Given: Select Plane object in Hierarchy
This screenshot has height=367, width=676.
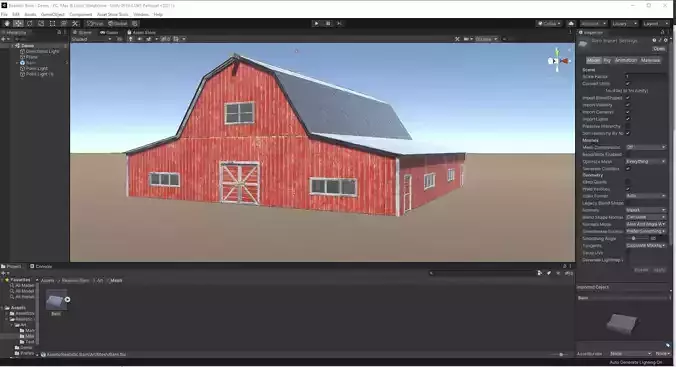Looking at the screenshot, I should coord(29,57).
